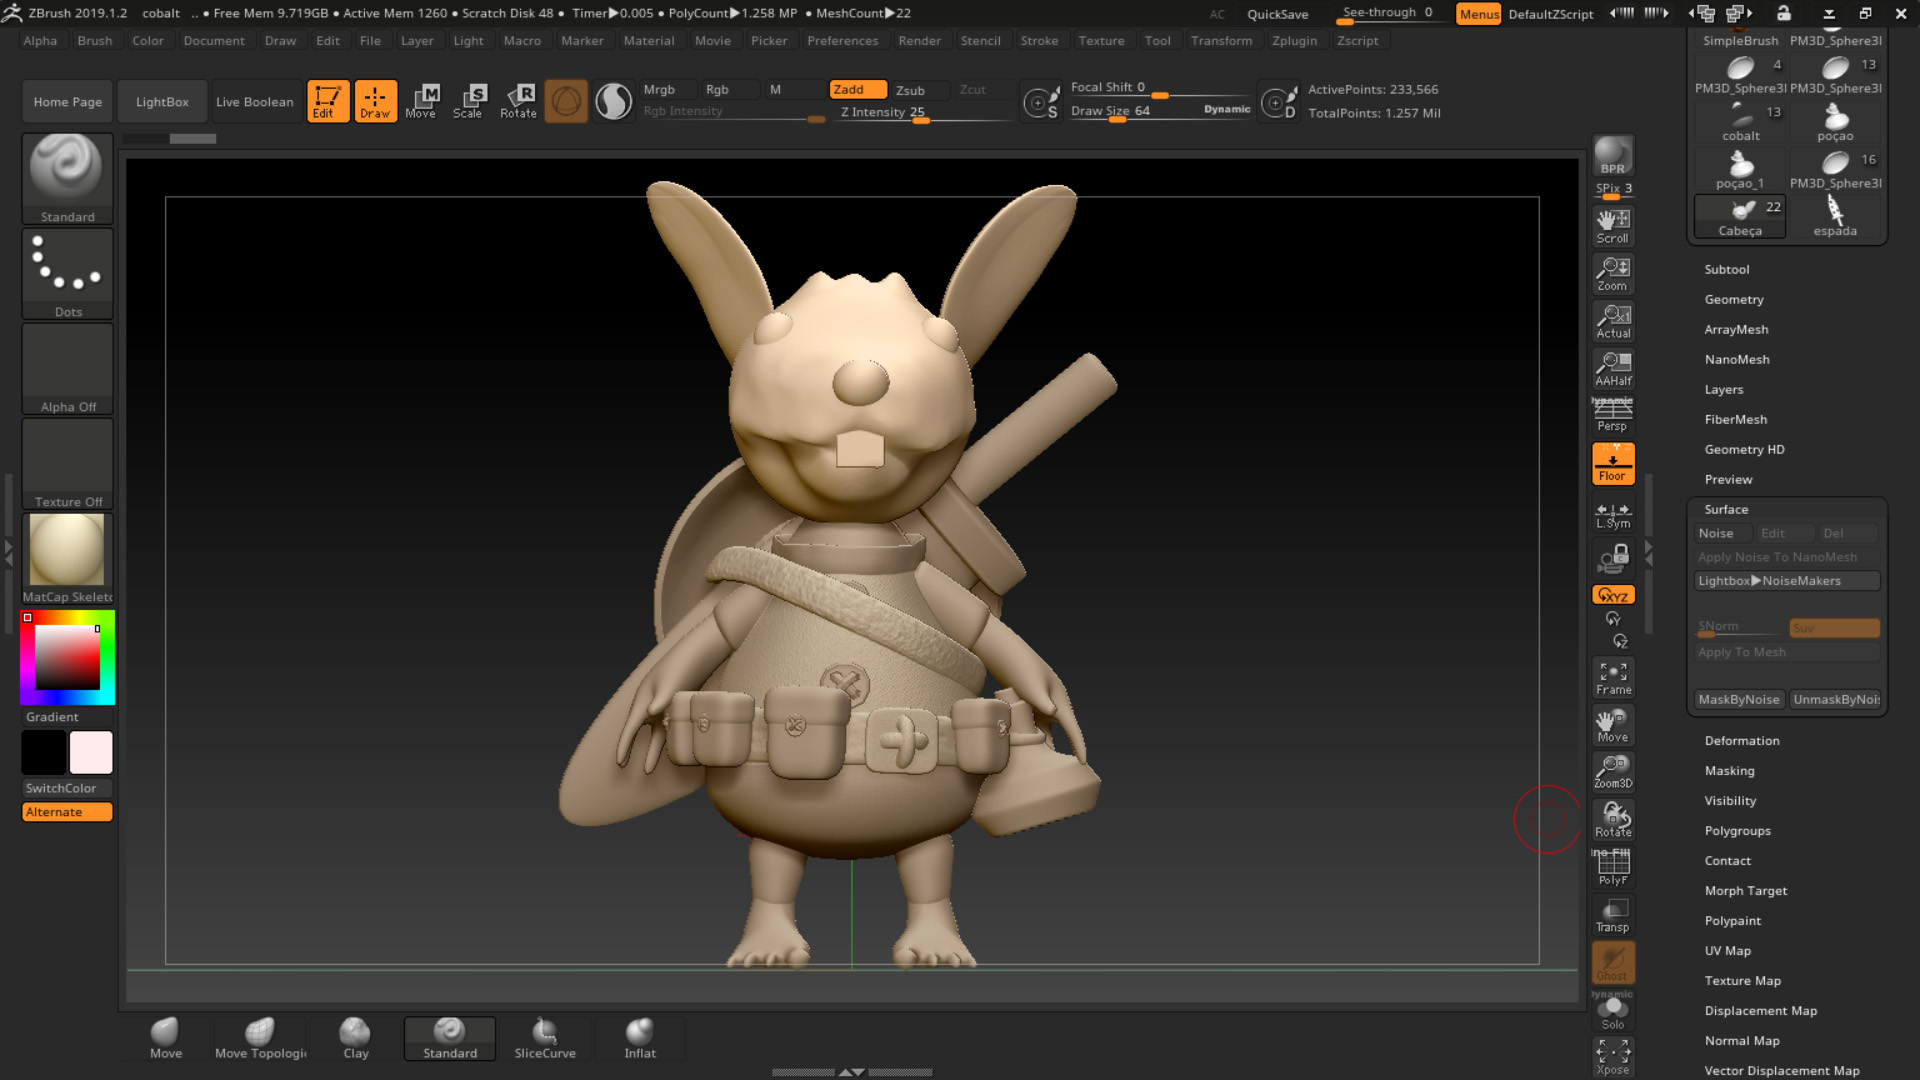Click the sphere material icon beside Rotate

tap(566, 101)
